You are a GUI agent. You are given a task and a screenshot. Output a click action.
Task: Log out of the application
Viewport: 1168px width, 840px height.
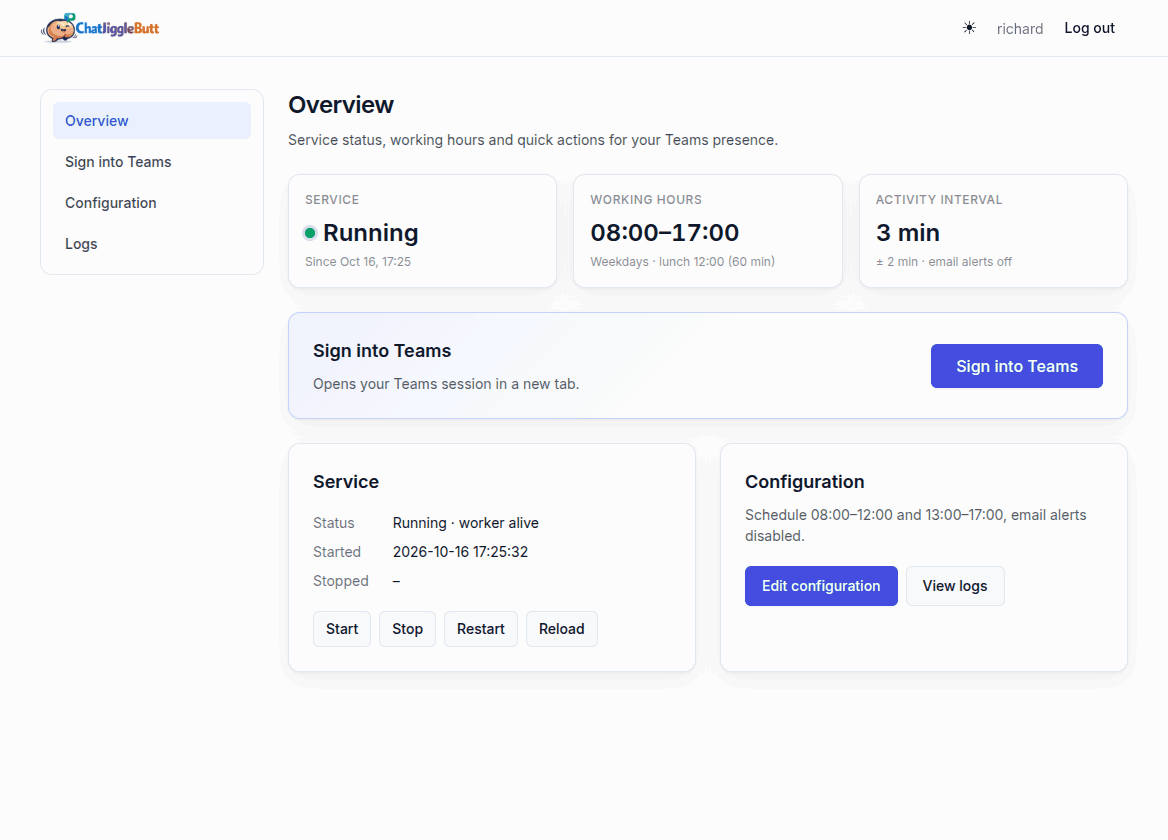1089,28
